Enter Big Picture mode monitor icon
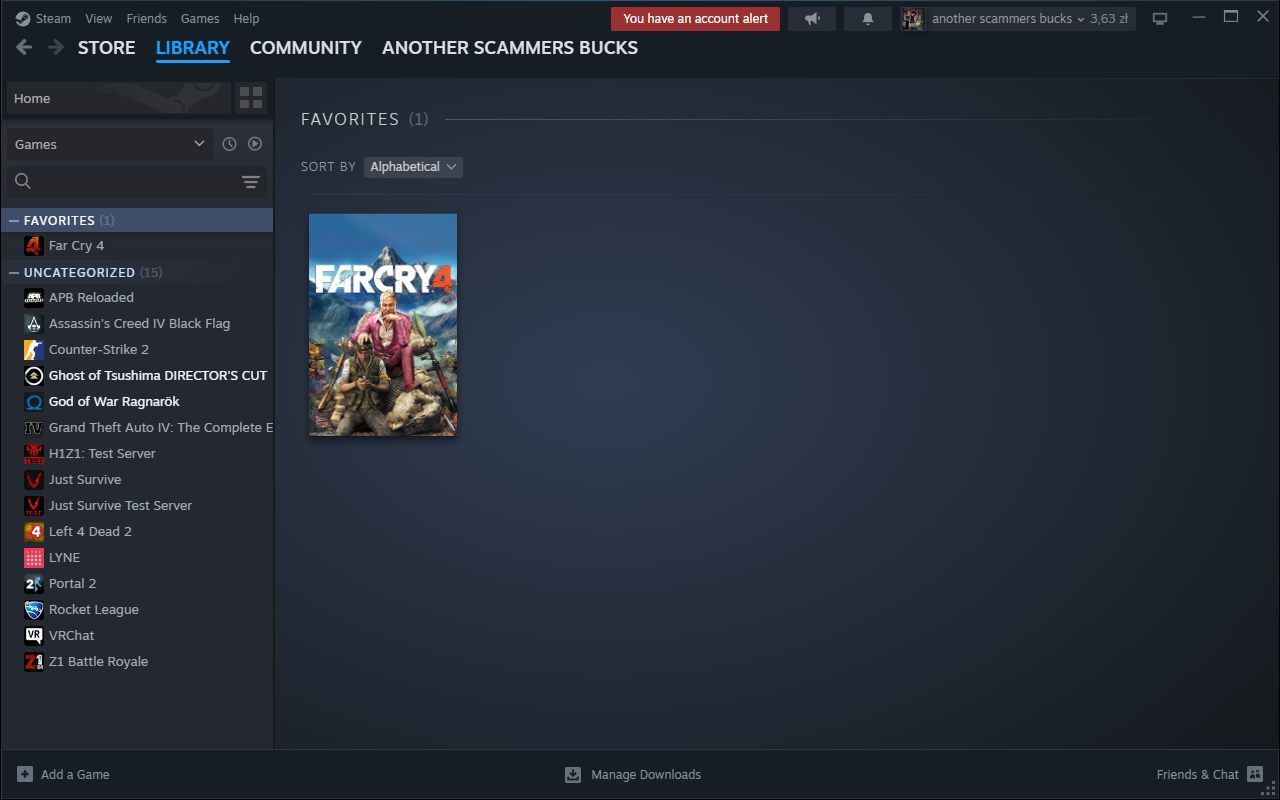The height and width of the screenshot is (800, 1280). tap(1160, 19)
